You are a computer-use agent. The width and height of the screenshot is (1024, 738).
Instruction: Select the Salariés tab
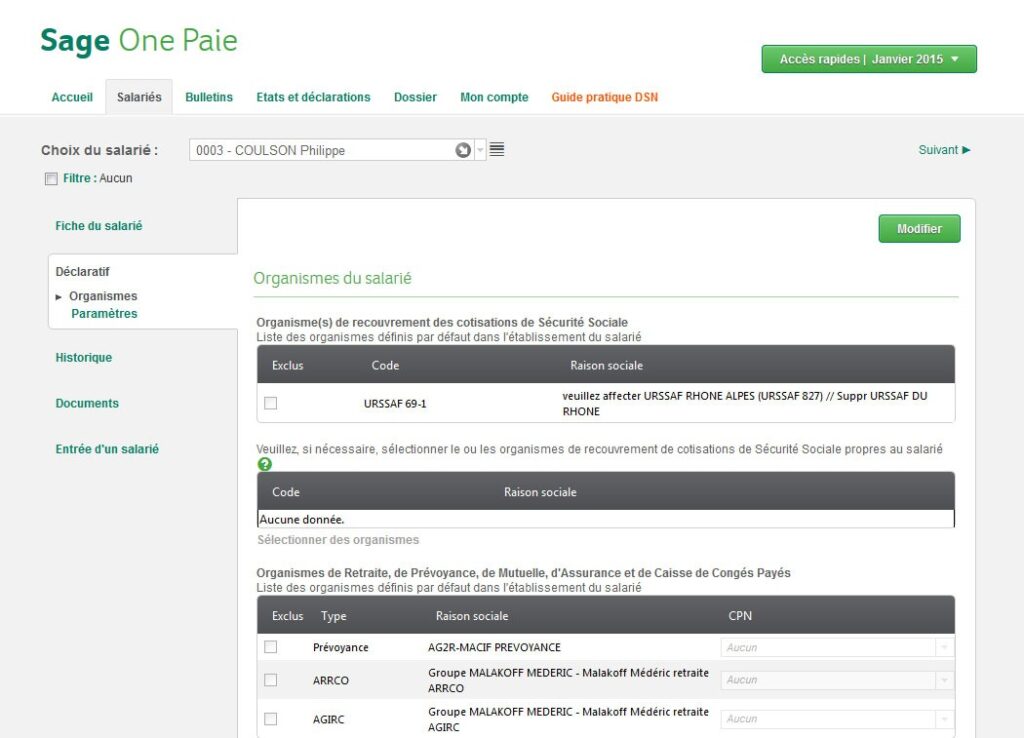139,97
